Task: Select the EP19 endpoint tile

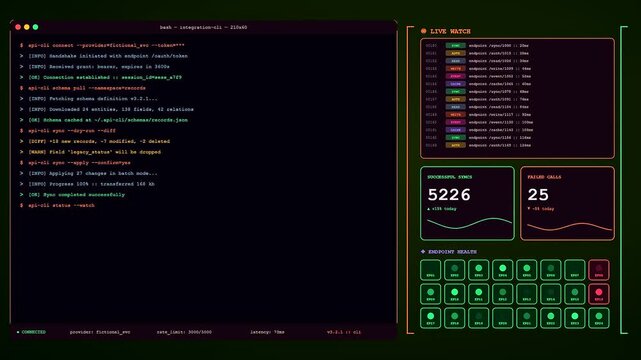Action: [479, 318]
